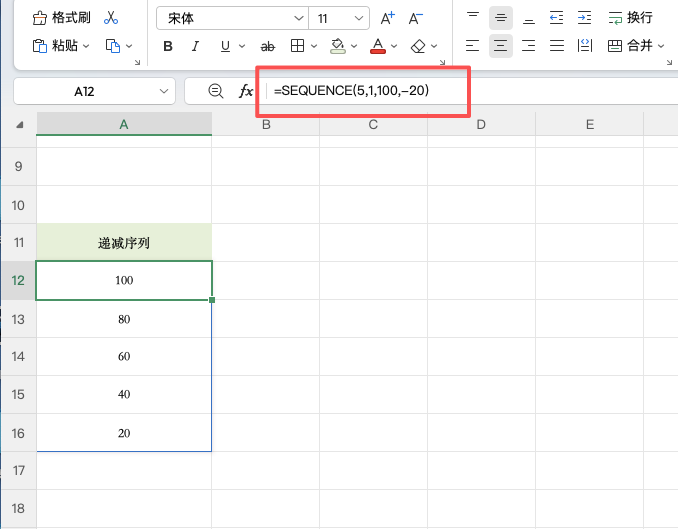
Task: Click the Paste (粘贴) button
Action: pyautogui.click(x=55, y=45)
